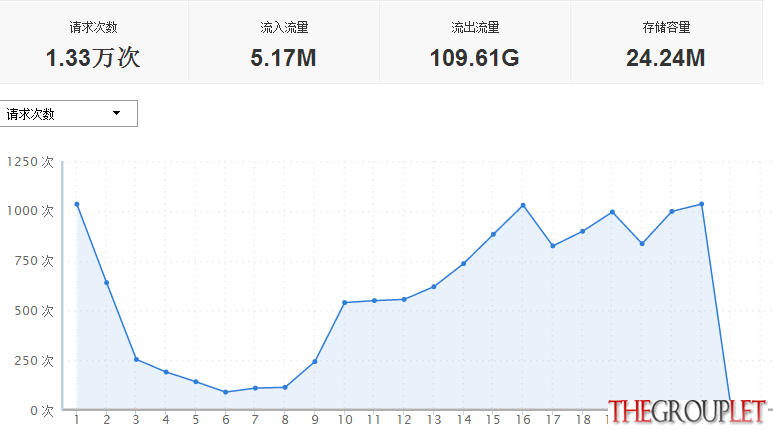Image resolution: width=773 pixels, height=430 pixels.
Task: Click the peak data point at day 16
Action: coord(523,205)
